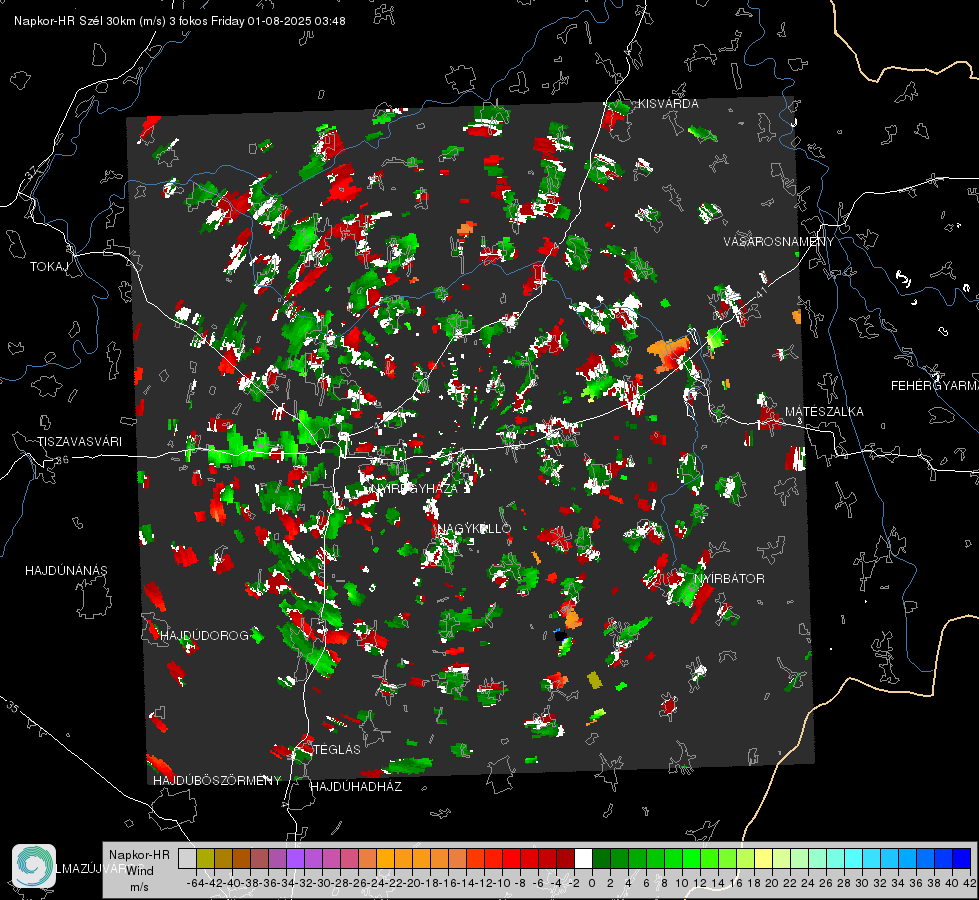Click the radar title text with timestamp 03:48
This screenshot has width=979, height=900.
pyautogui.click(x=180, y=21)
